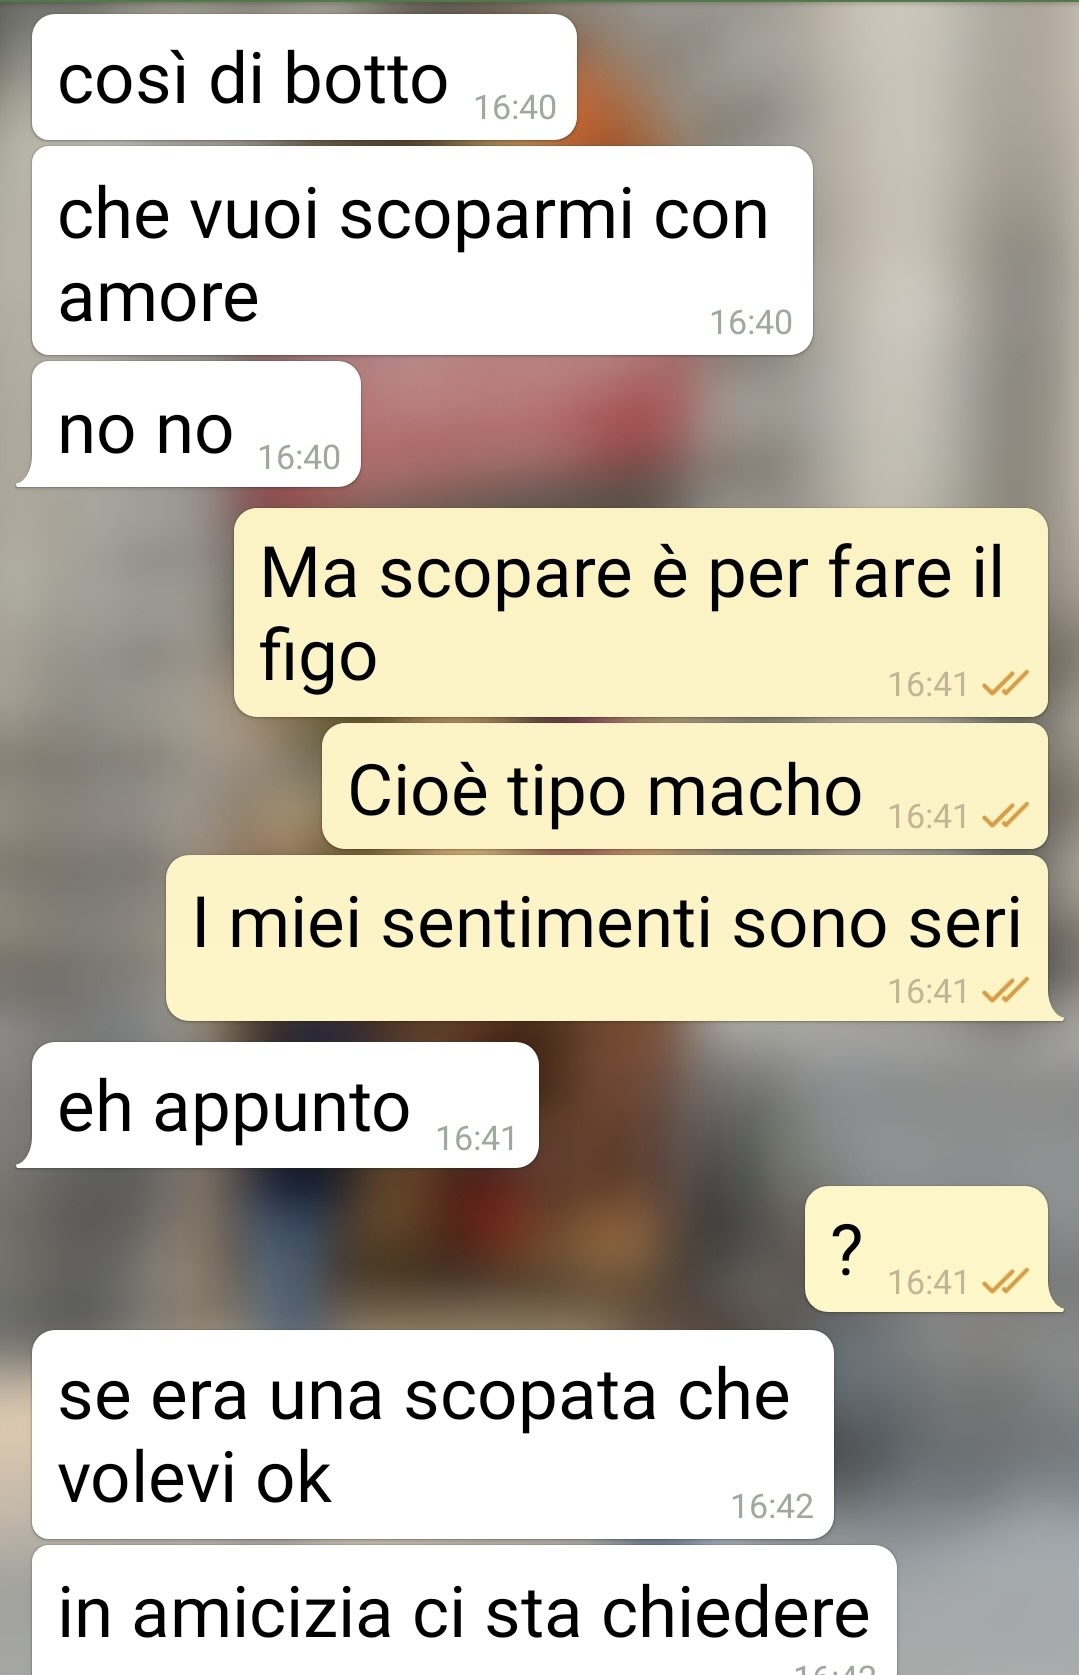Tap the double-check icon on the 'fare il figo' message
The width and height of the screenshot is (1079, 1675).
(1005, 684)
